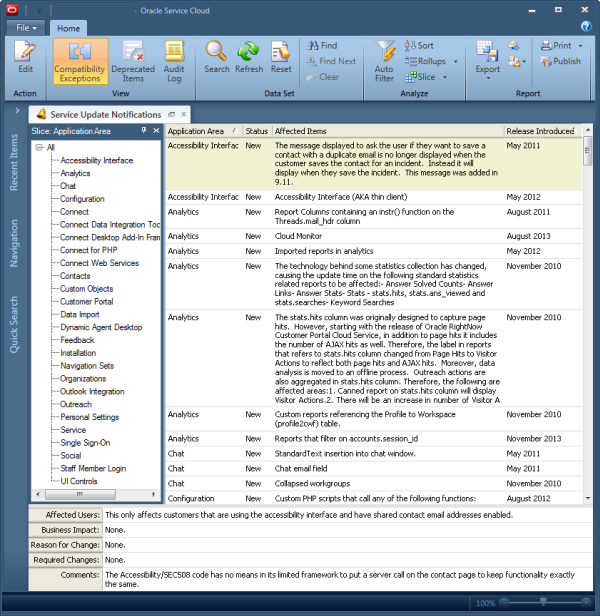Open the Navigation sidebar panel
This screenshot has height=616, width=600.
click(x=14, y=243)
